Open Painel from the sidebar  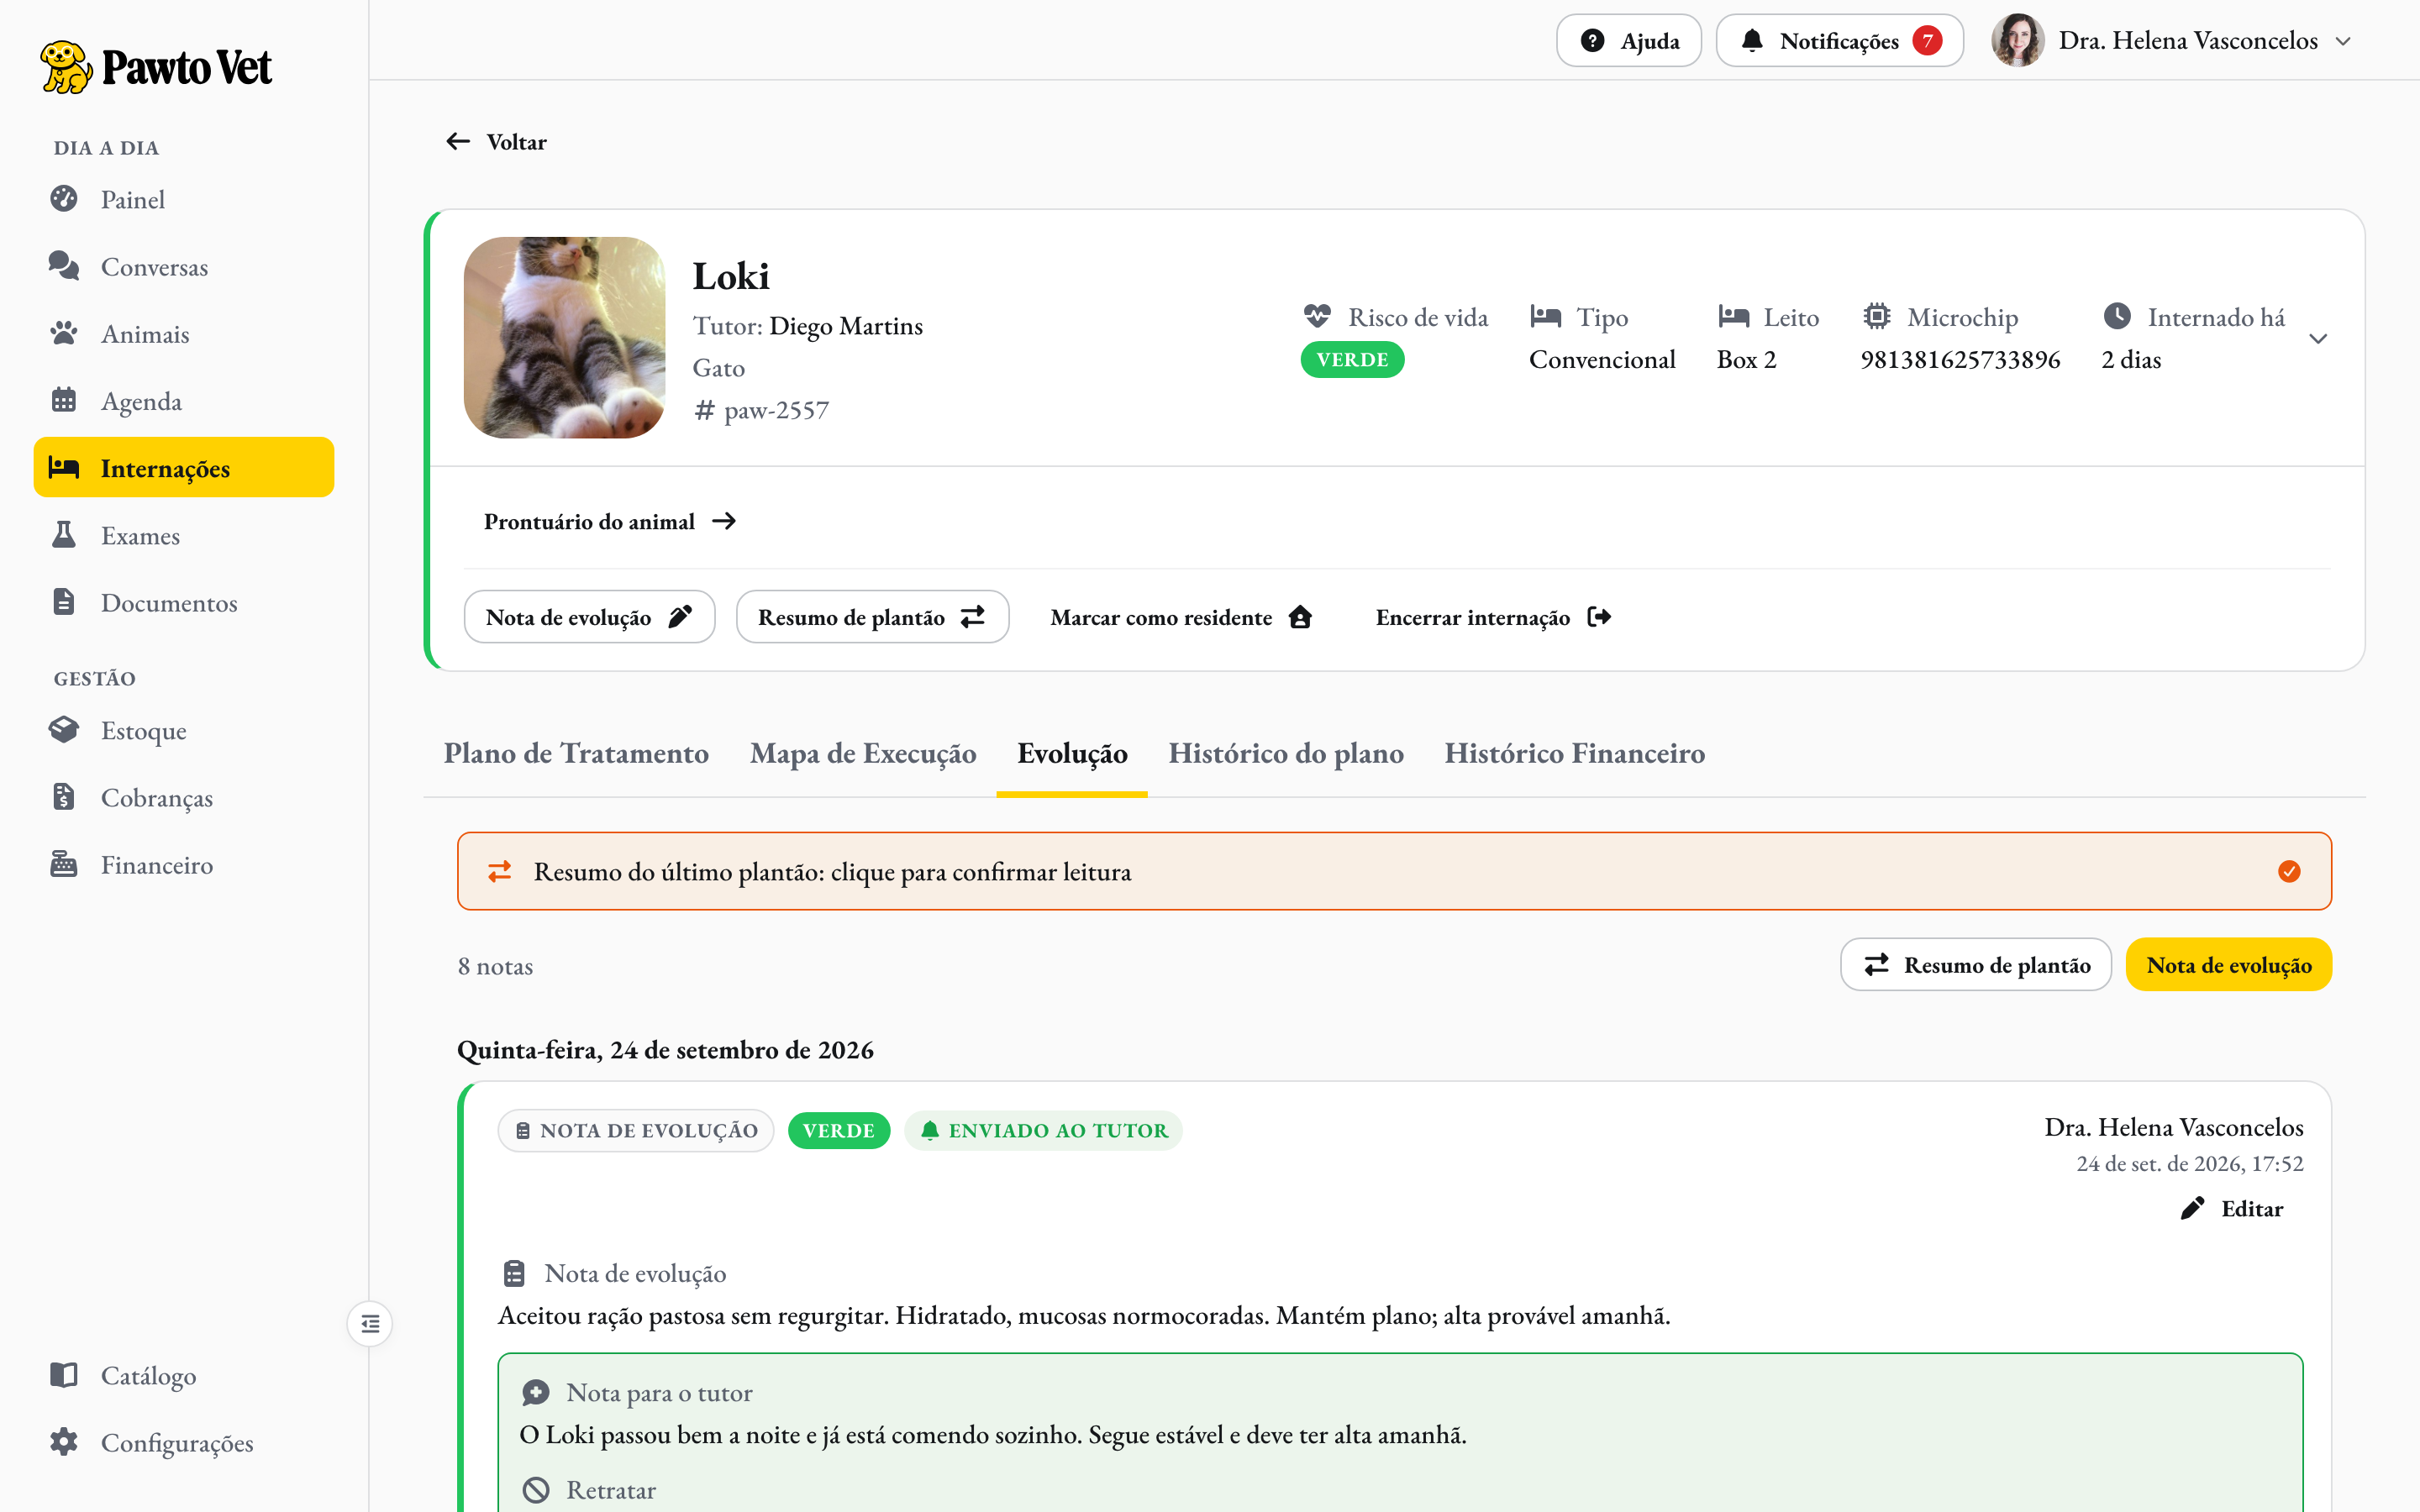[x=184, y=199]
